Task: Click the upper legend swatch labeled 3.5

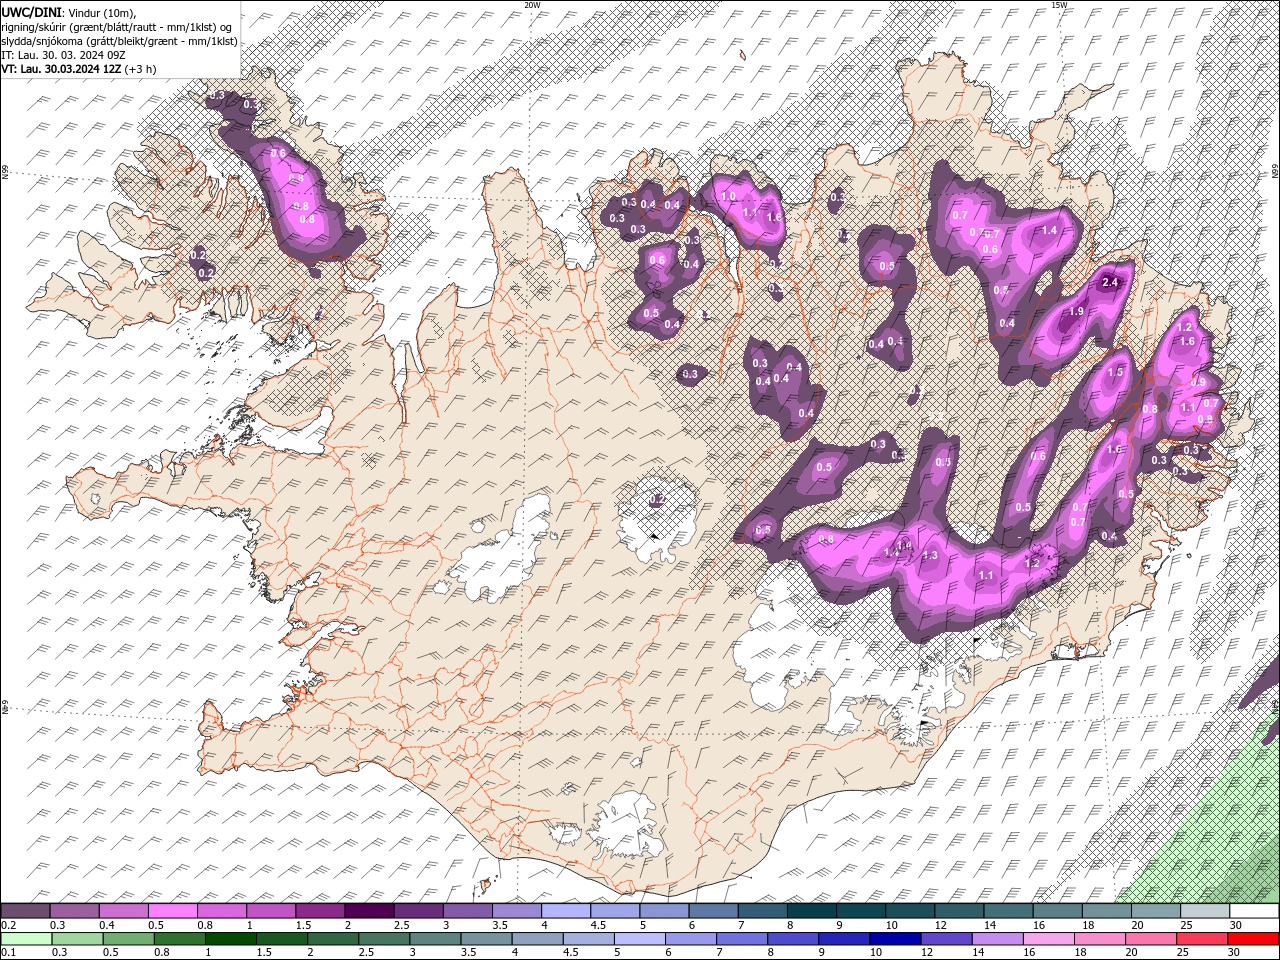Action: click(x=517, y=911)
